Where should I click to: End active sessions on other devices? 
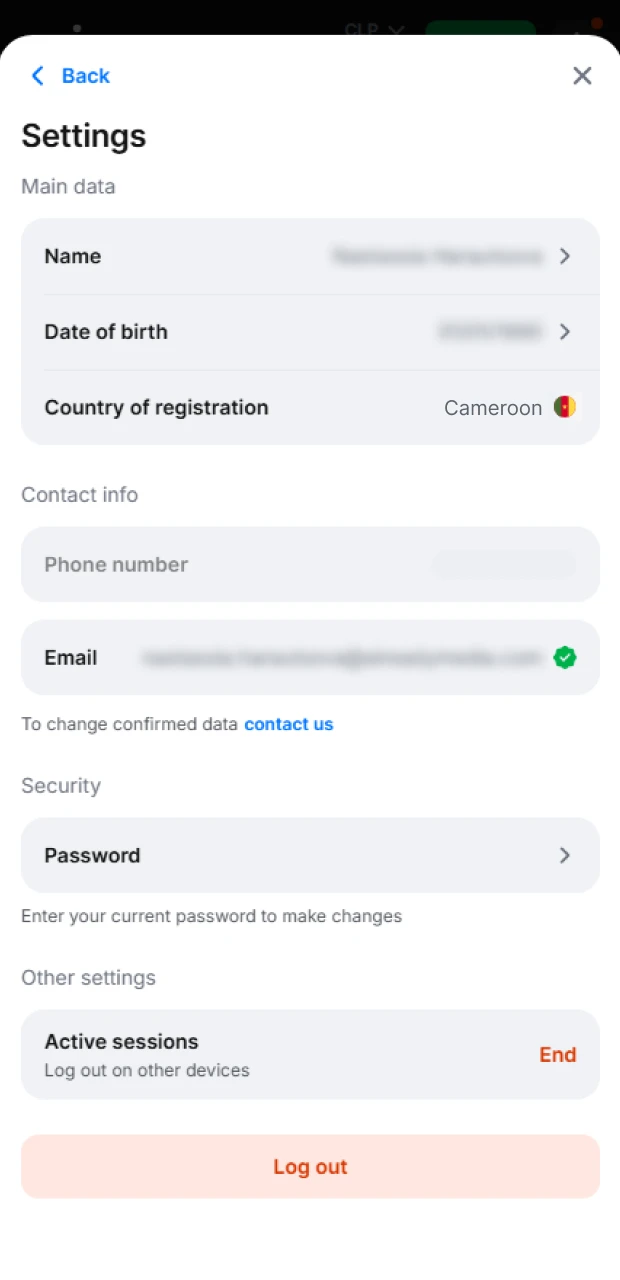pyautogui.click(x=557, y=1054)
